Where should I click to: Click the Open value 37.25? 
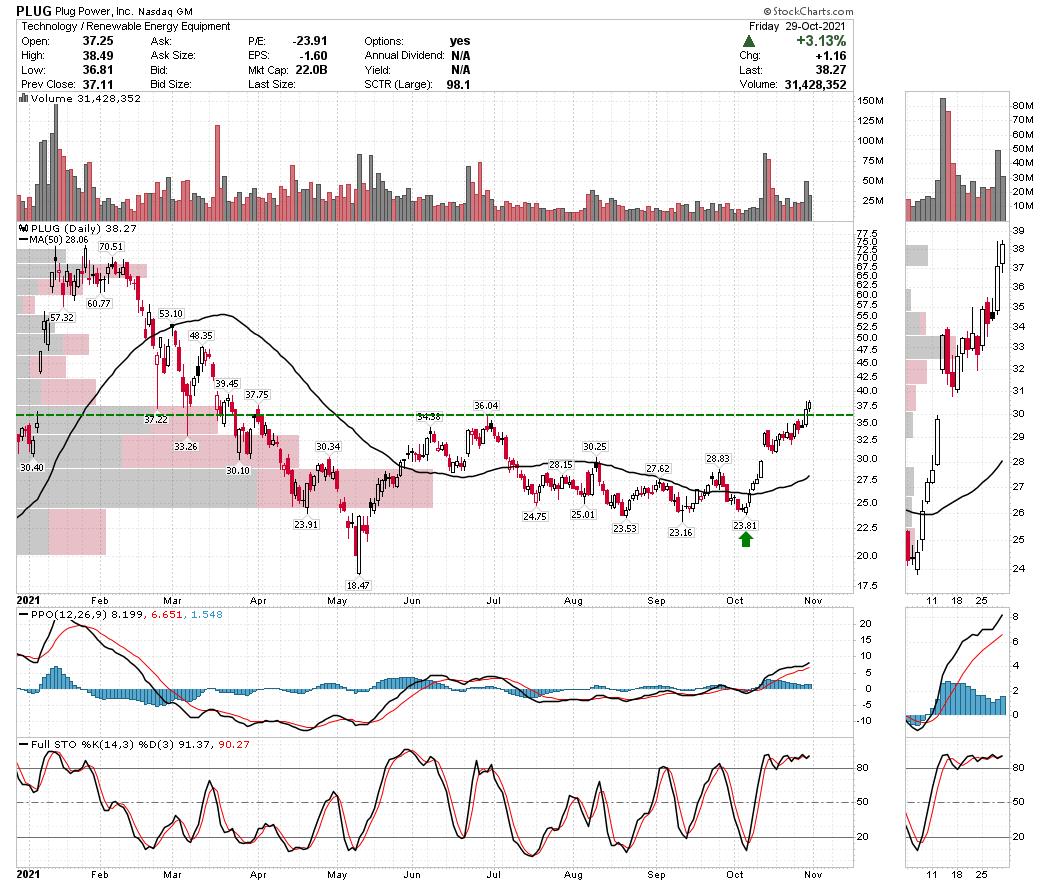[x=98, y=41]
